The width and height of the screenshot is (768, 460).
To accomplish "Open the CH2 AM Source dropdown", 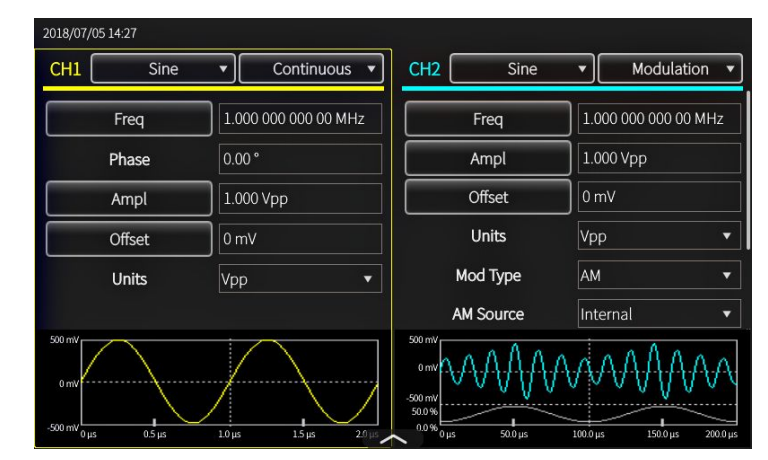I will (659, 313).
